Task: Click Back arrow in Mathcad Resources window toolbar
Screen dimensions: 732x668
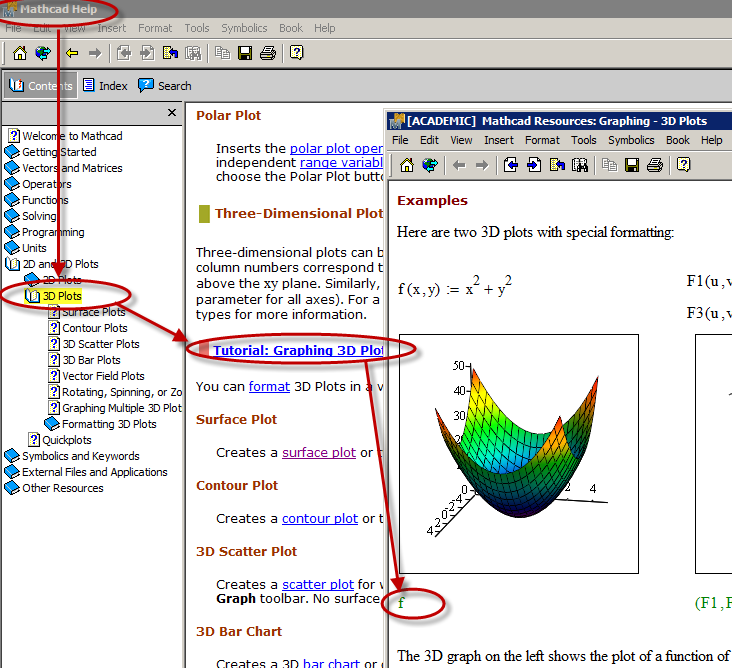Action: coord(459,165)
